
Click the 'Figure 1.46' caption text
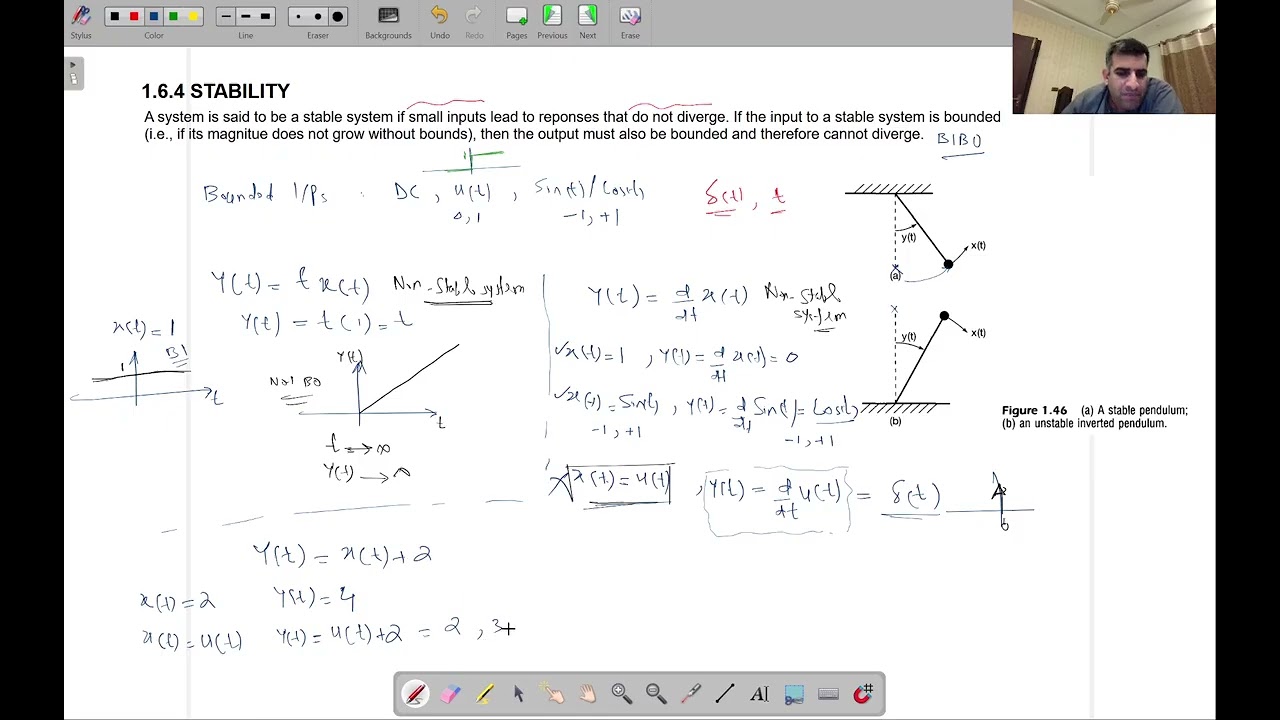pos(1095,417)
